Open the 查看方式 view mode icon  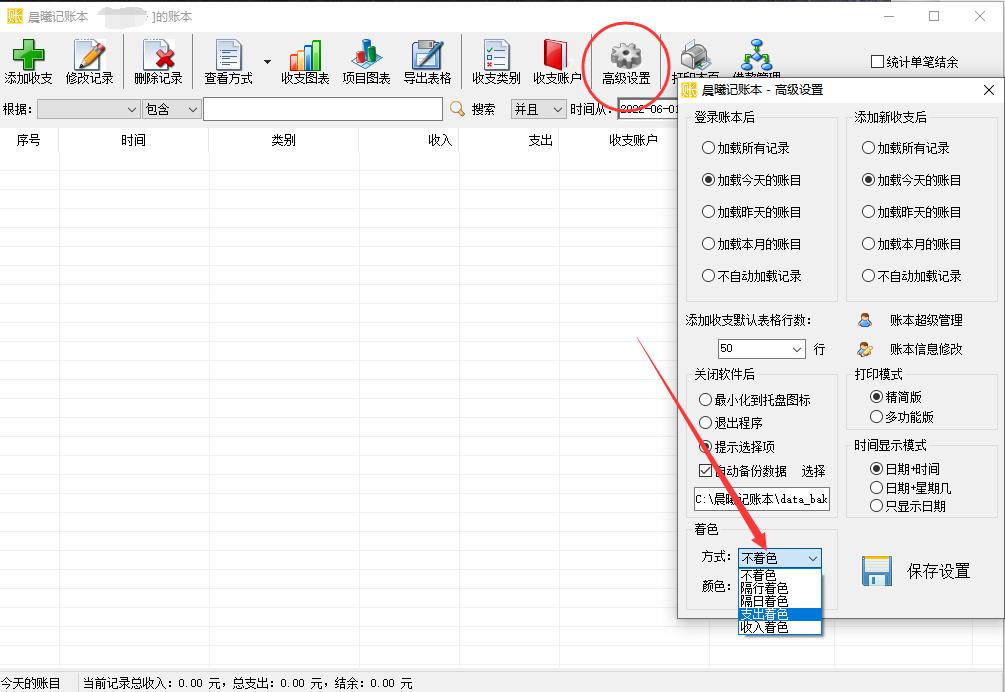tap(228, 55)
